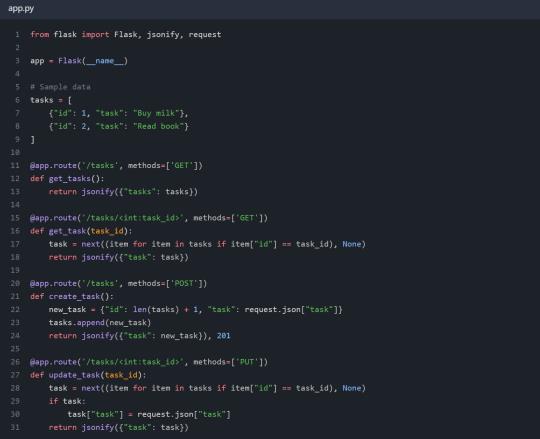Click the 201 status code
This screenshot has width=540, height=439.
224,336
